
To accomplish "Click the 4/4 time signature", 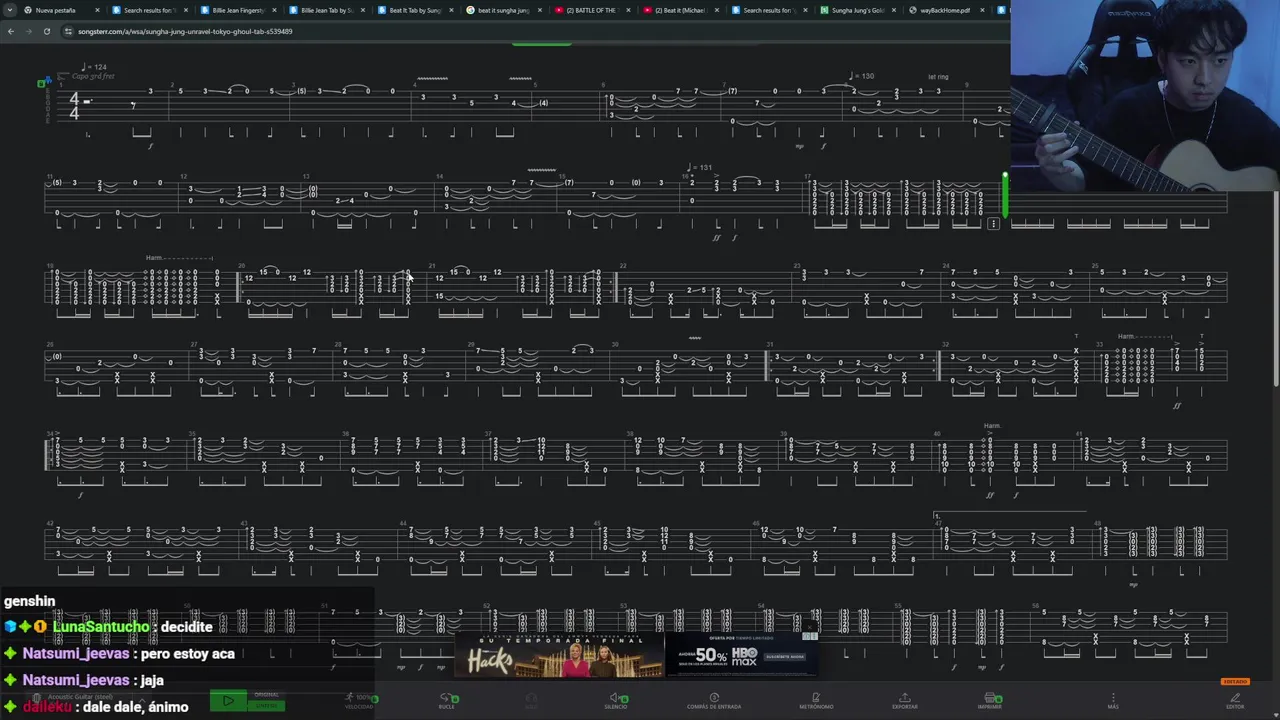I will [74, 106].
